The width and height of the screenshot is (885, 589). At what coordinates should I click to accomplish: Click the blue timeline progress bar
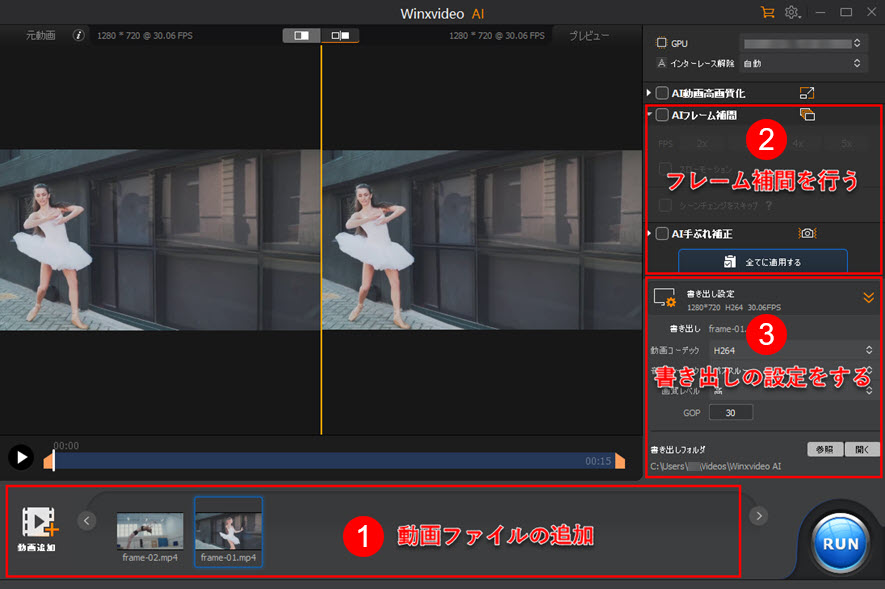coord(334,461)
